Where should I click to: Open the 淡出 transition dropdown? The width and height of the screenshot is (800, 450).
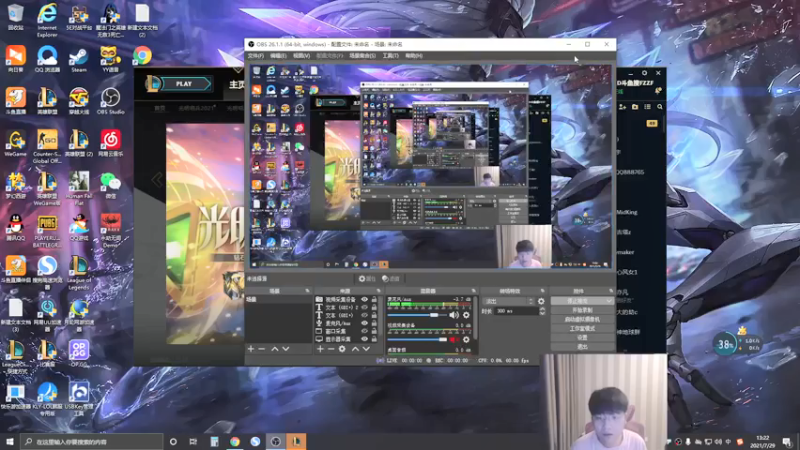(x=509, y=302)
